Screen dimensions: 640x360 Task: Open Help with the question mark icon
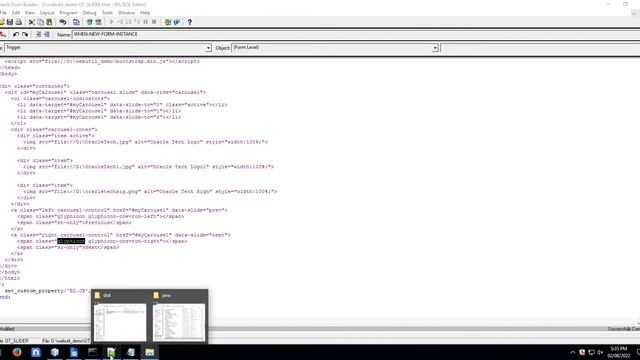[x=189, y=22]
